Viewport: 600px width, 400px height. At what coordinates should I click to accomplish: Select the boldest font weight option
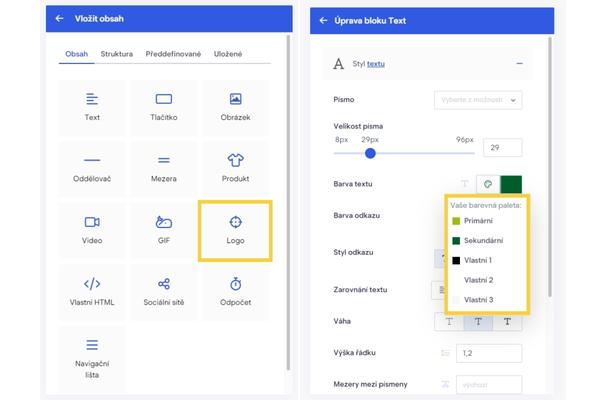pos(507,321)
